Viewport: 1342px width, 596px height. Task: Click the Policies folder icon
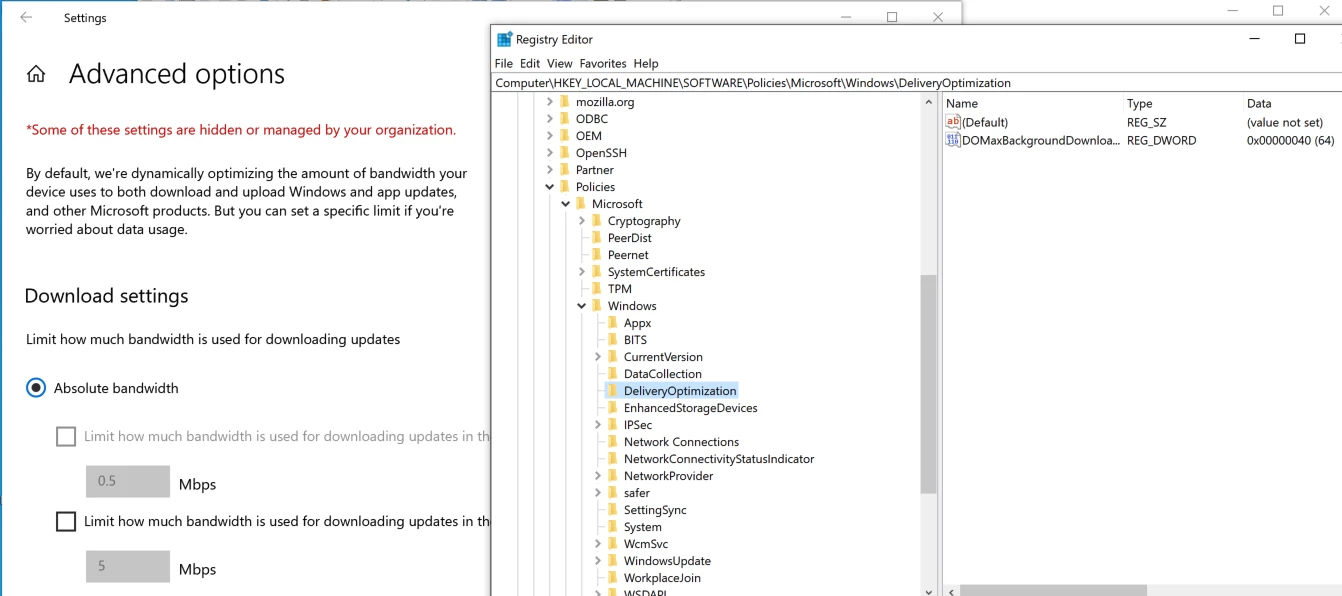(x=565, y=187)
